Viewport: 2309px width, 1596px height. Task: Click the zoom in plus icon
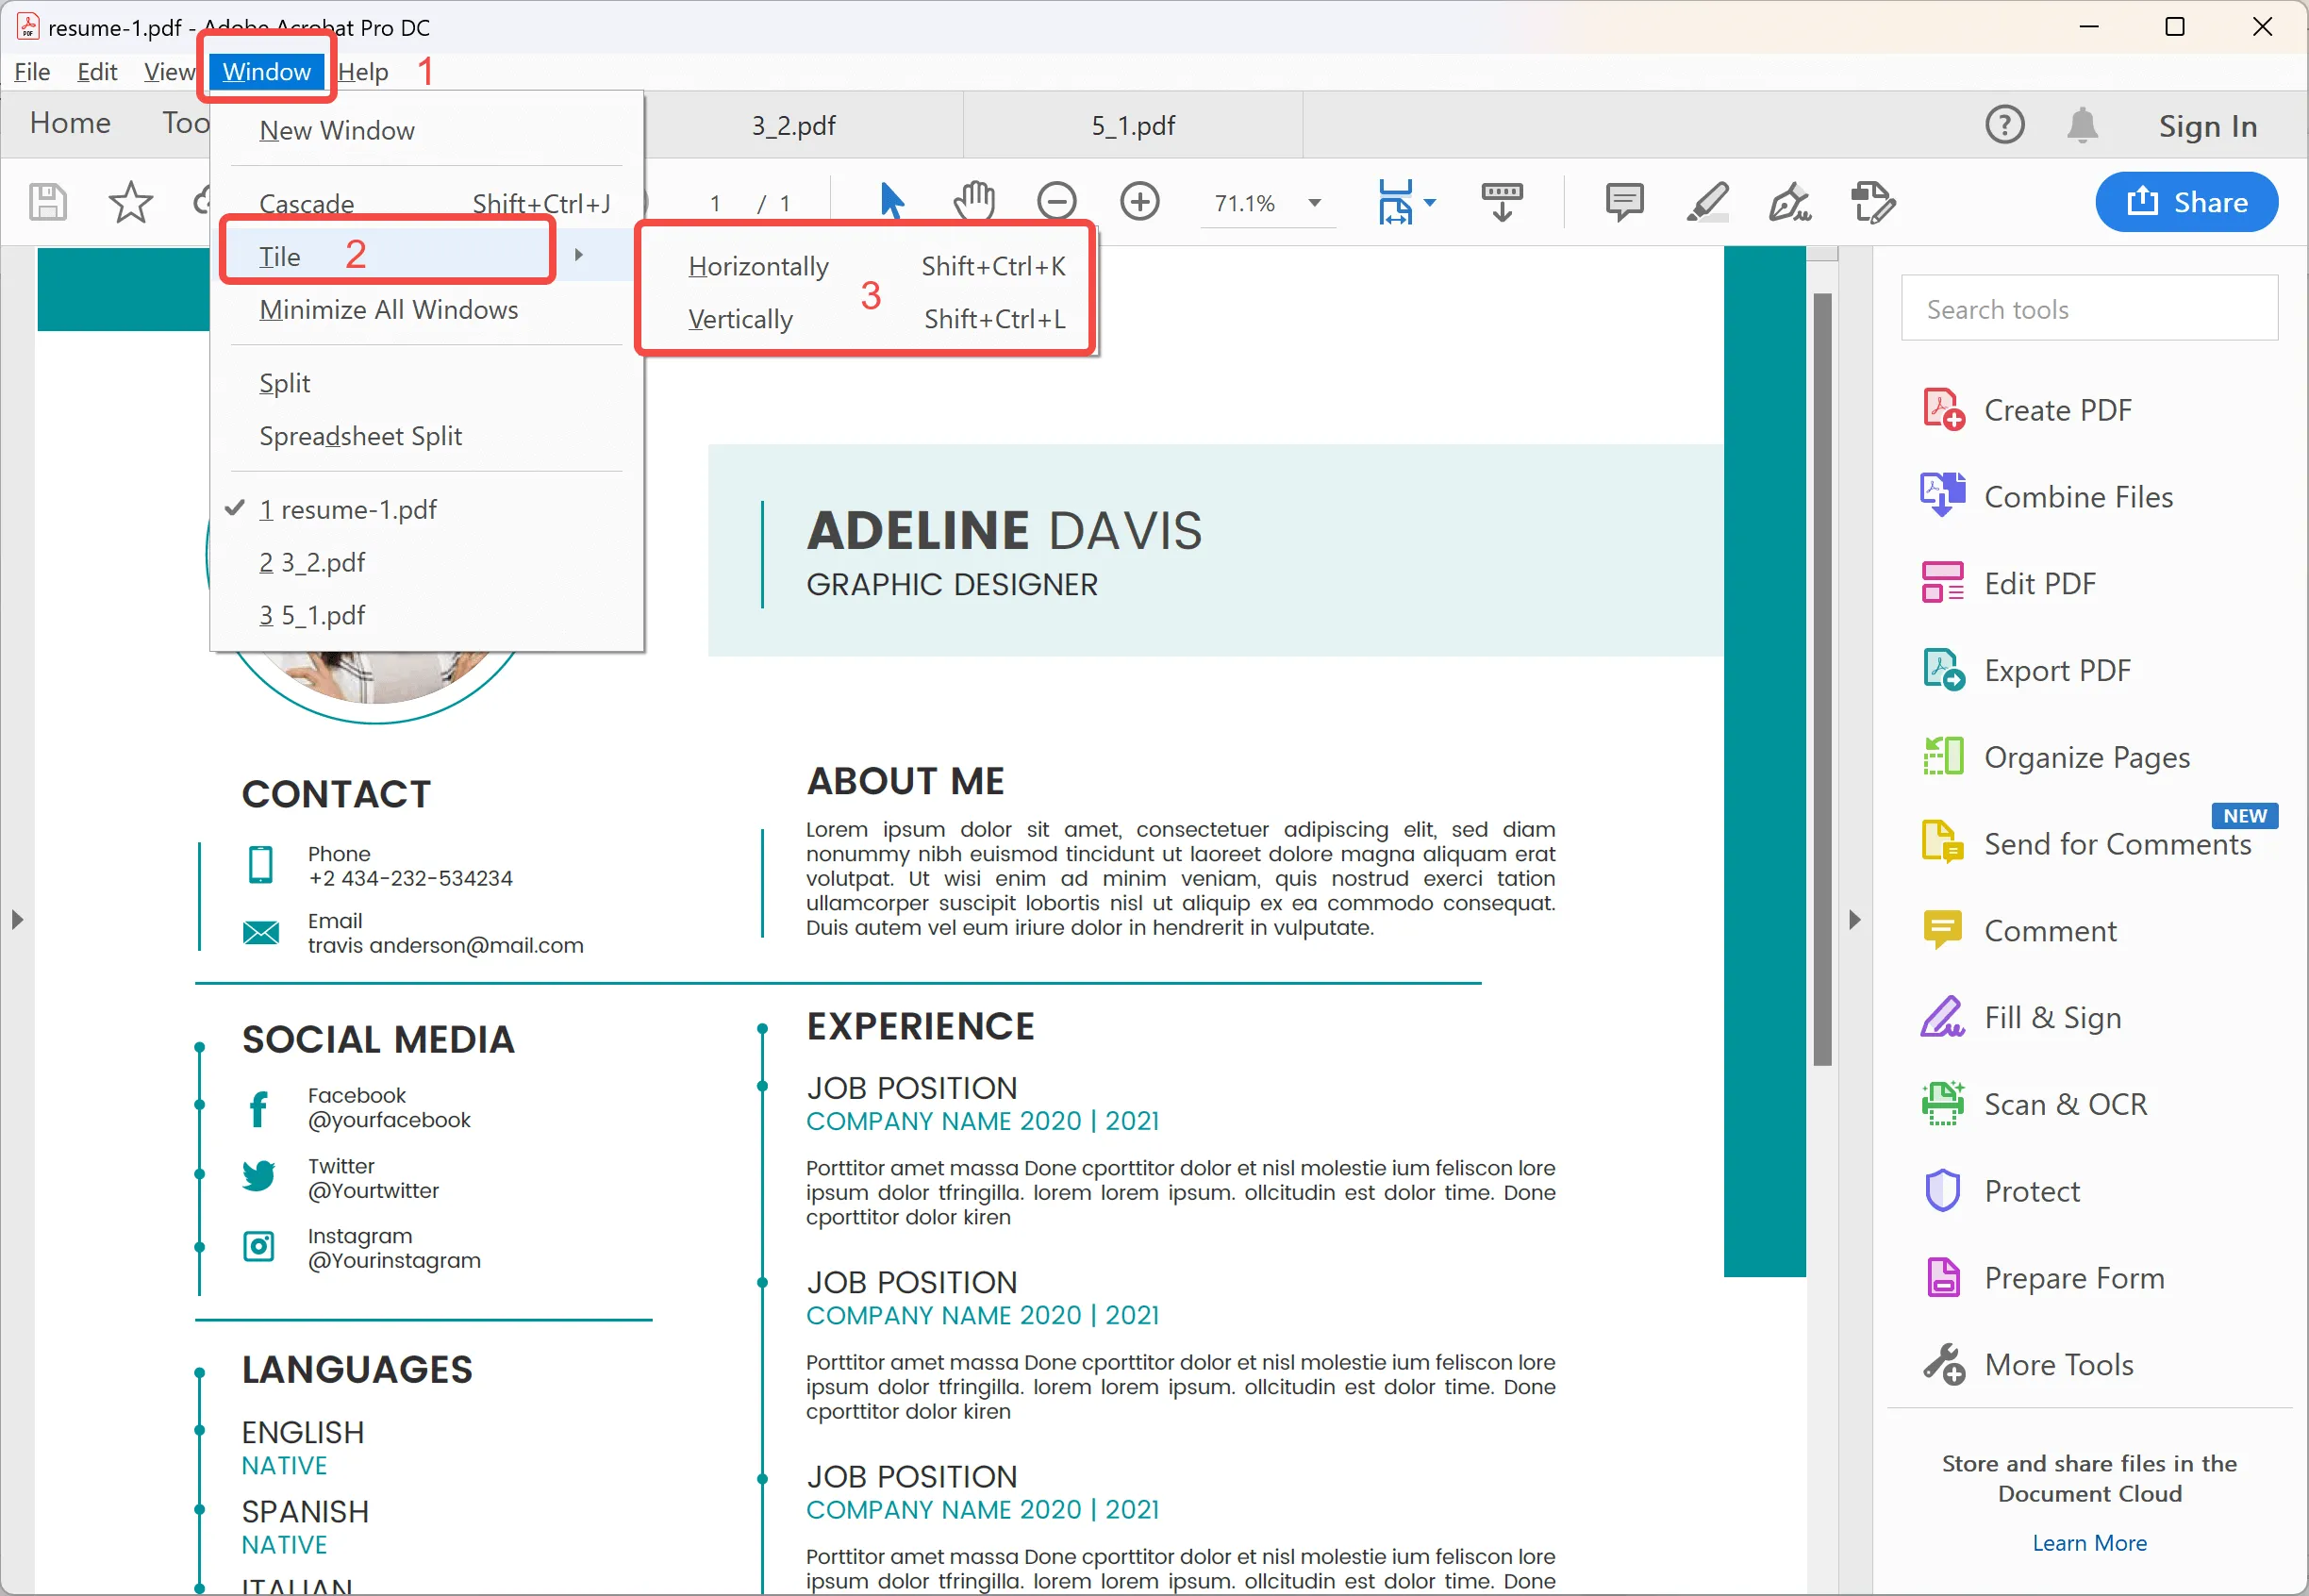[1139, 202]
